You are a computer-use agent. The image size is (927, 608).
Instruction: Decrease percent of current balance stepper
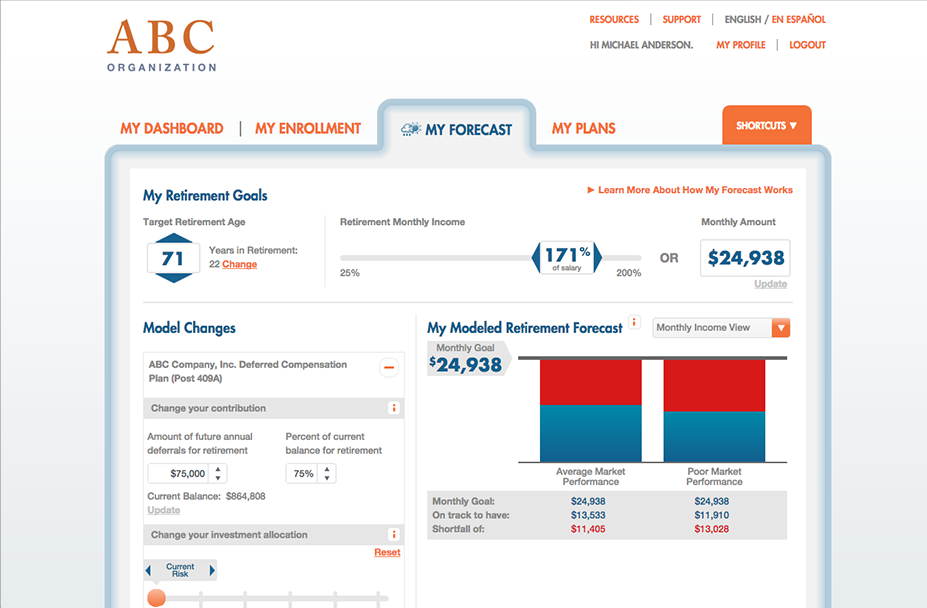click(x=327, y=477)
